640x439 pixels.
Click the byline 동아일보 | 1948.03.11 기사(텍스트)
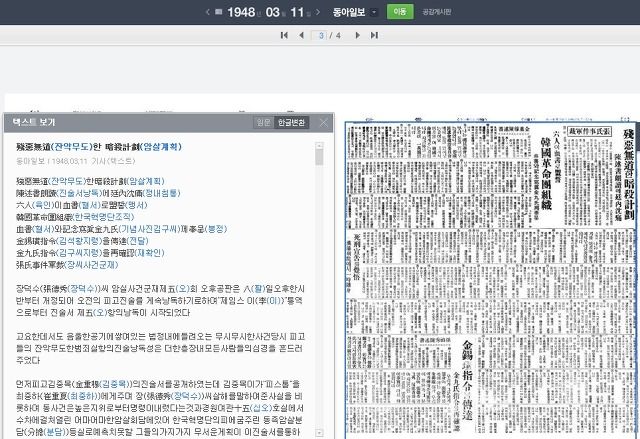coord(76,161)
